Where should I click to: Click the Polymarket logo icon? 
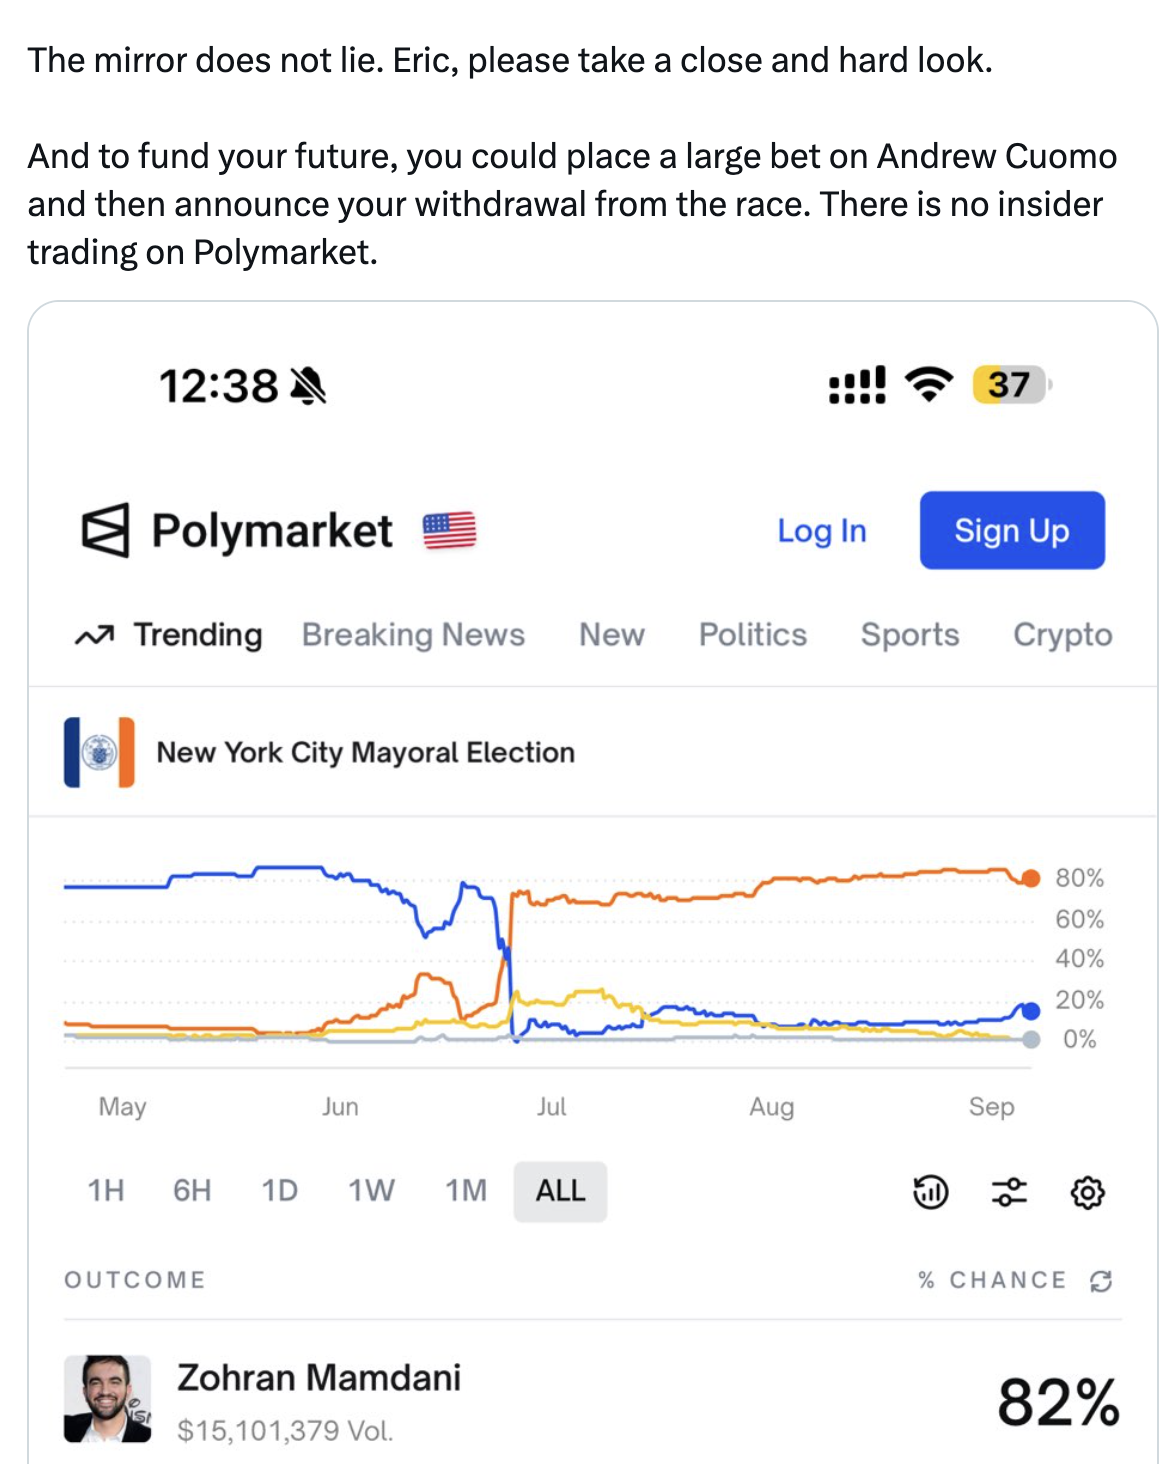[105, 530]
